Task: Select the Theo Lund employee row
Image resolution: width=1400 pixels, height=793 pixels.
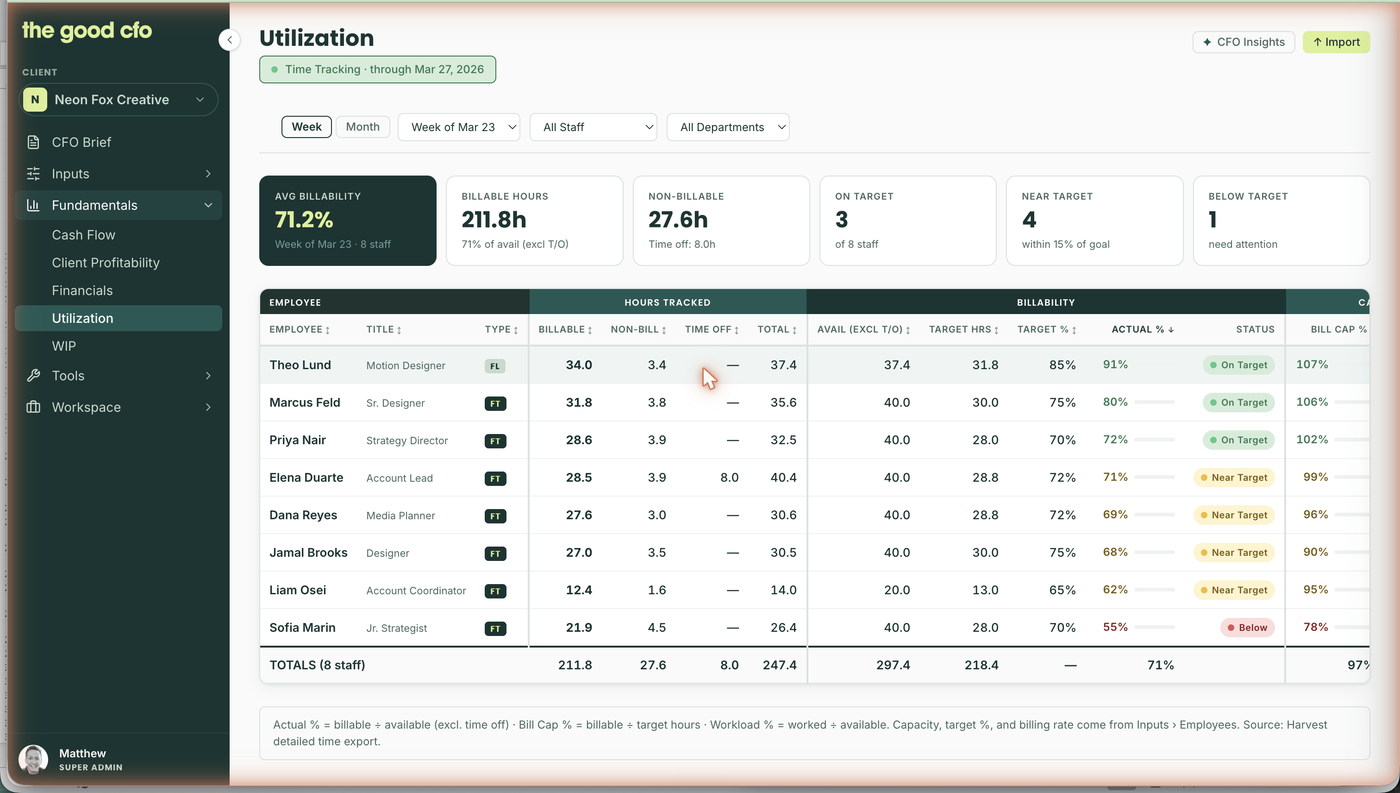Action: pos(814,365)
